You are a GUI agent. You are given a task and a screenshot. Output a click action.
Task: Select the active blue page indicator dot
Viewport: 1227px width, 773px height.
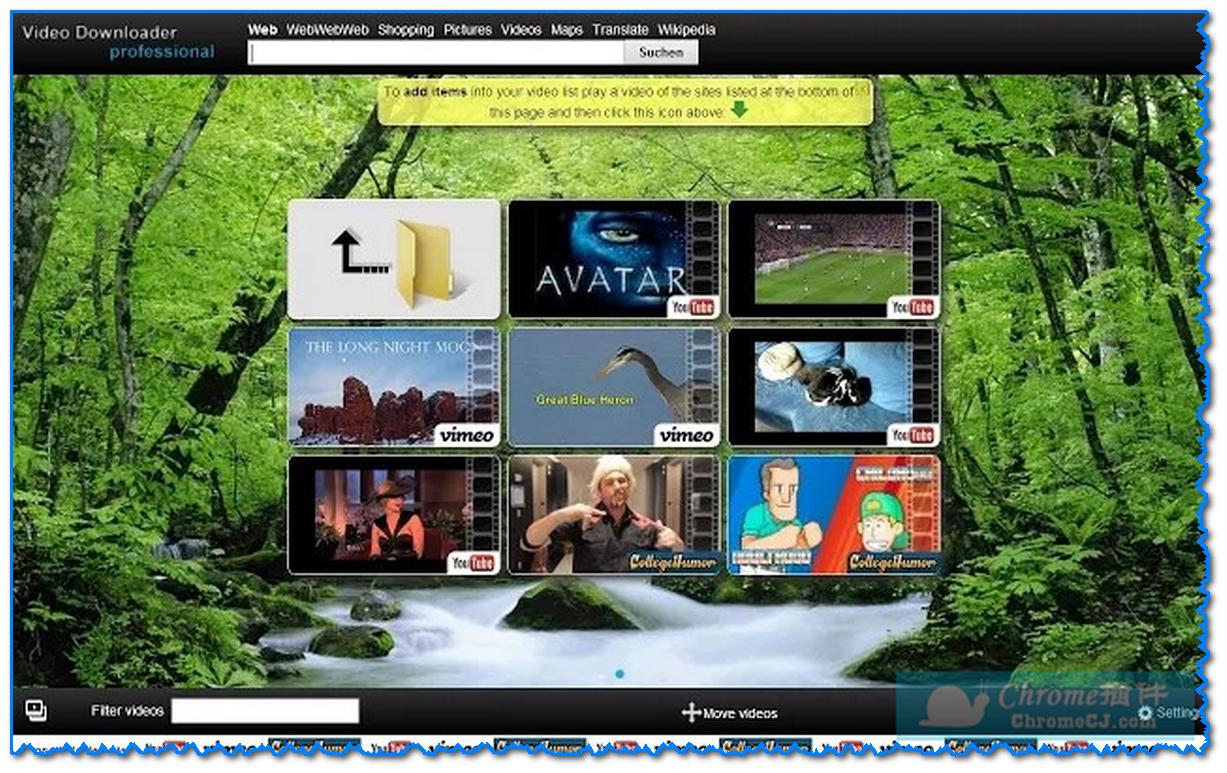coord(620,674)
